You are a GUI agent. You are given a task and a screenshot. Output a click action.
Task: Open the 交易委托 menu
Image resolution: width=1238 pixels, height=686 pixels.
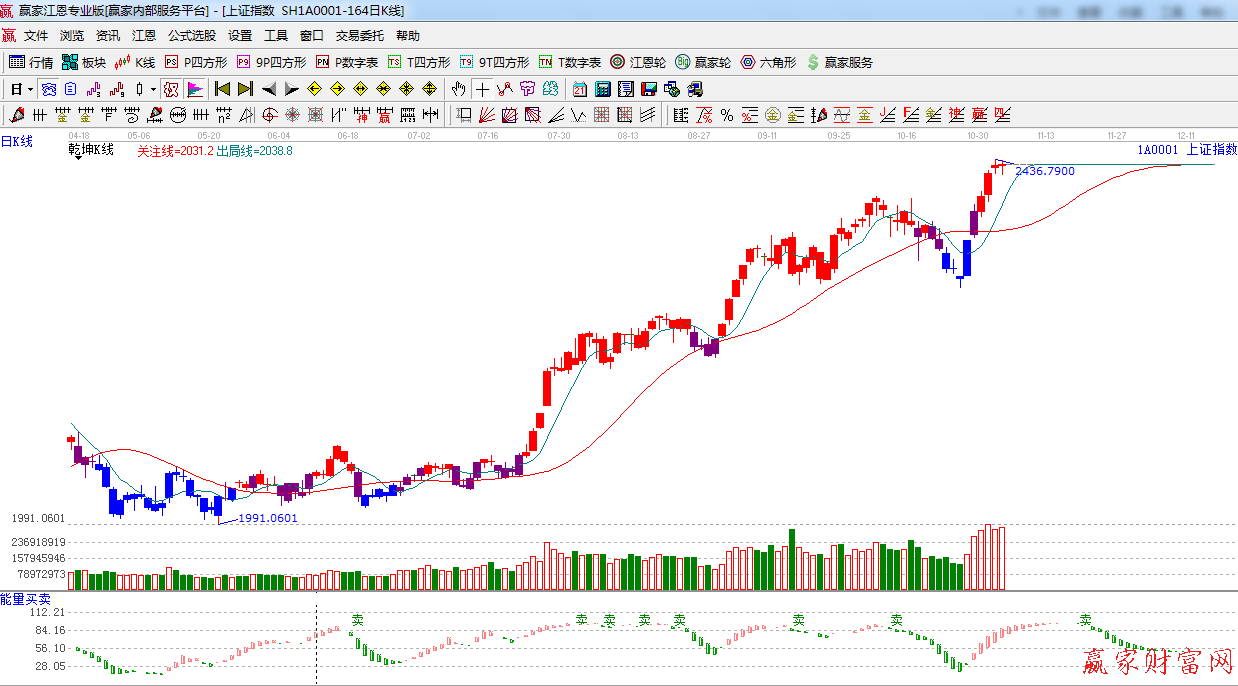[x=359, y=36]
